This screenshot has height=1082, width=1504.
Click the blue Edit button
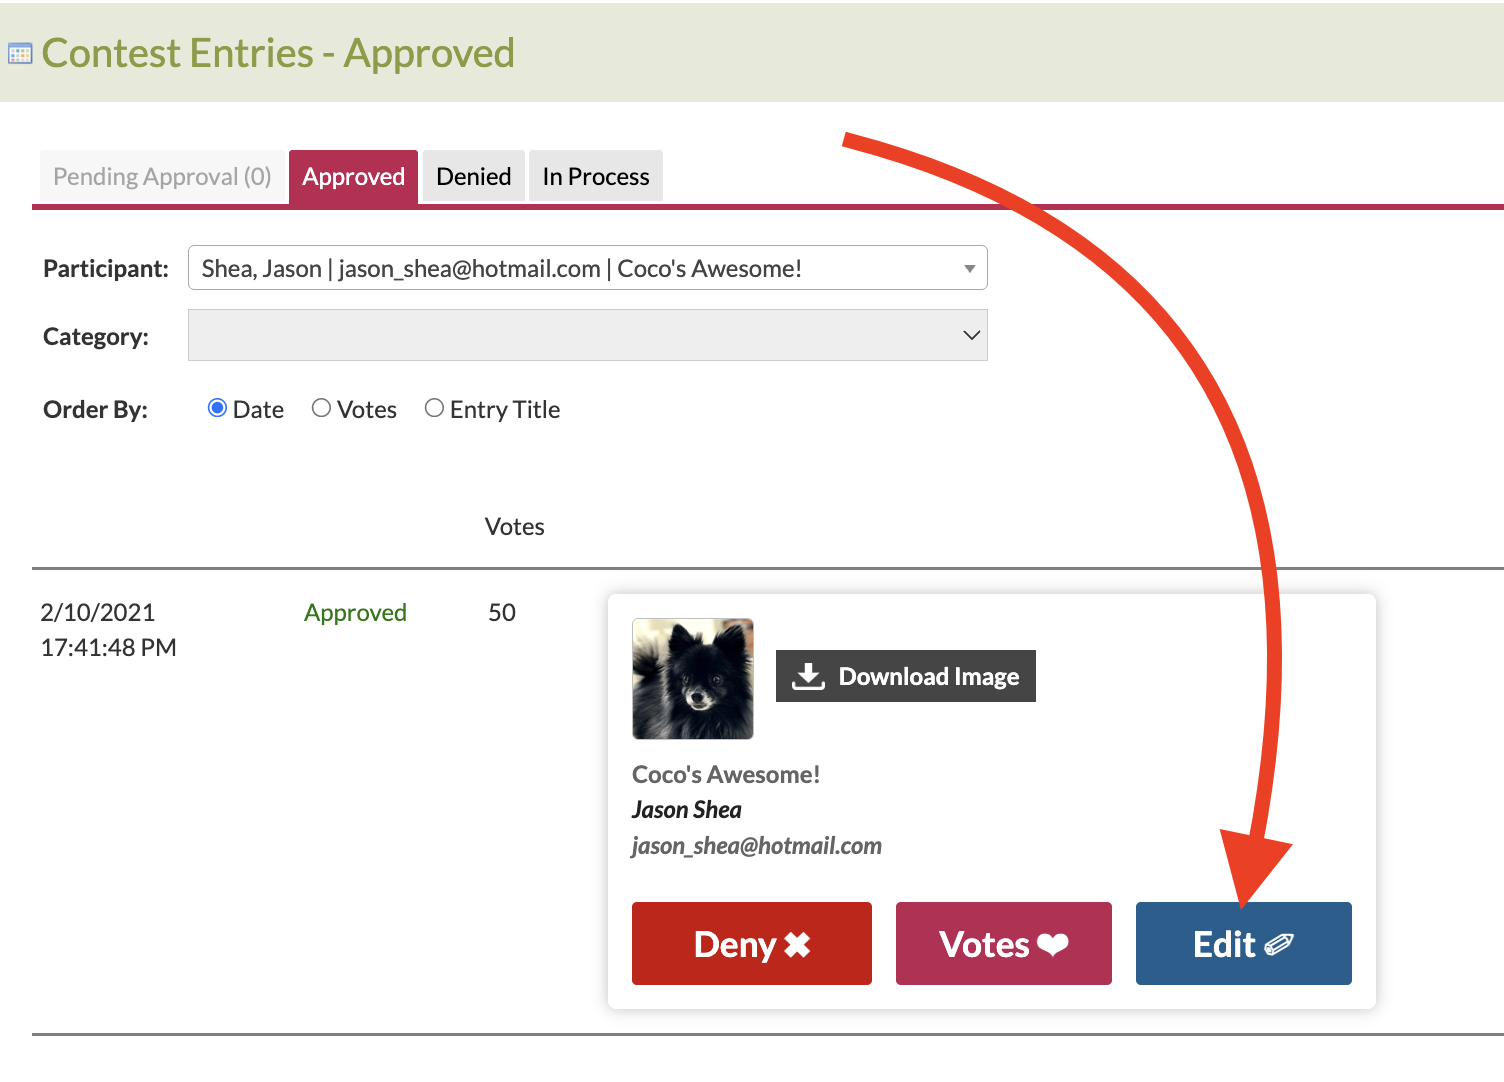click(1244, 944)
